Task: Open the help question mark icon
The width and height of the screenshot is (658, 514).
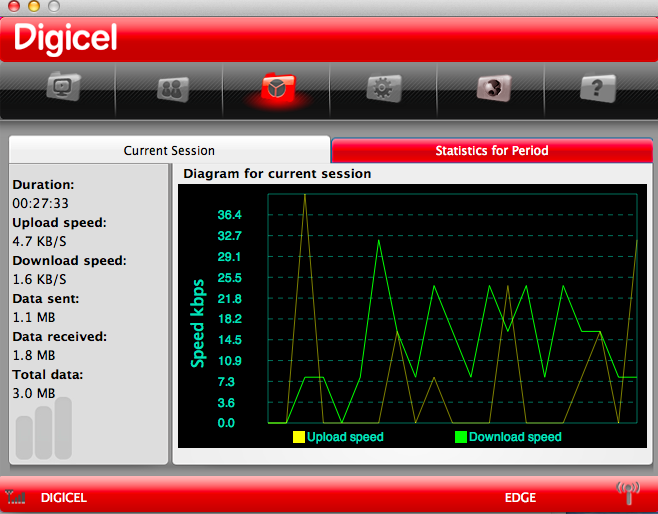Action: click(598, 88)
